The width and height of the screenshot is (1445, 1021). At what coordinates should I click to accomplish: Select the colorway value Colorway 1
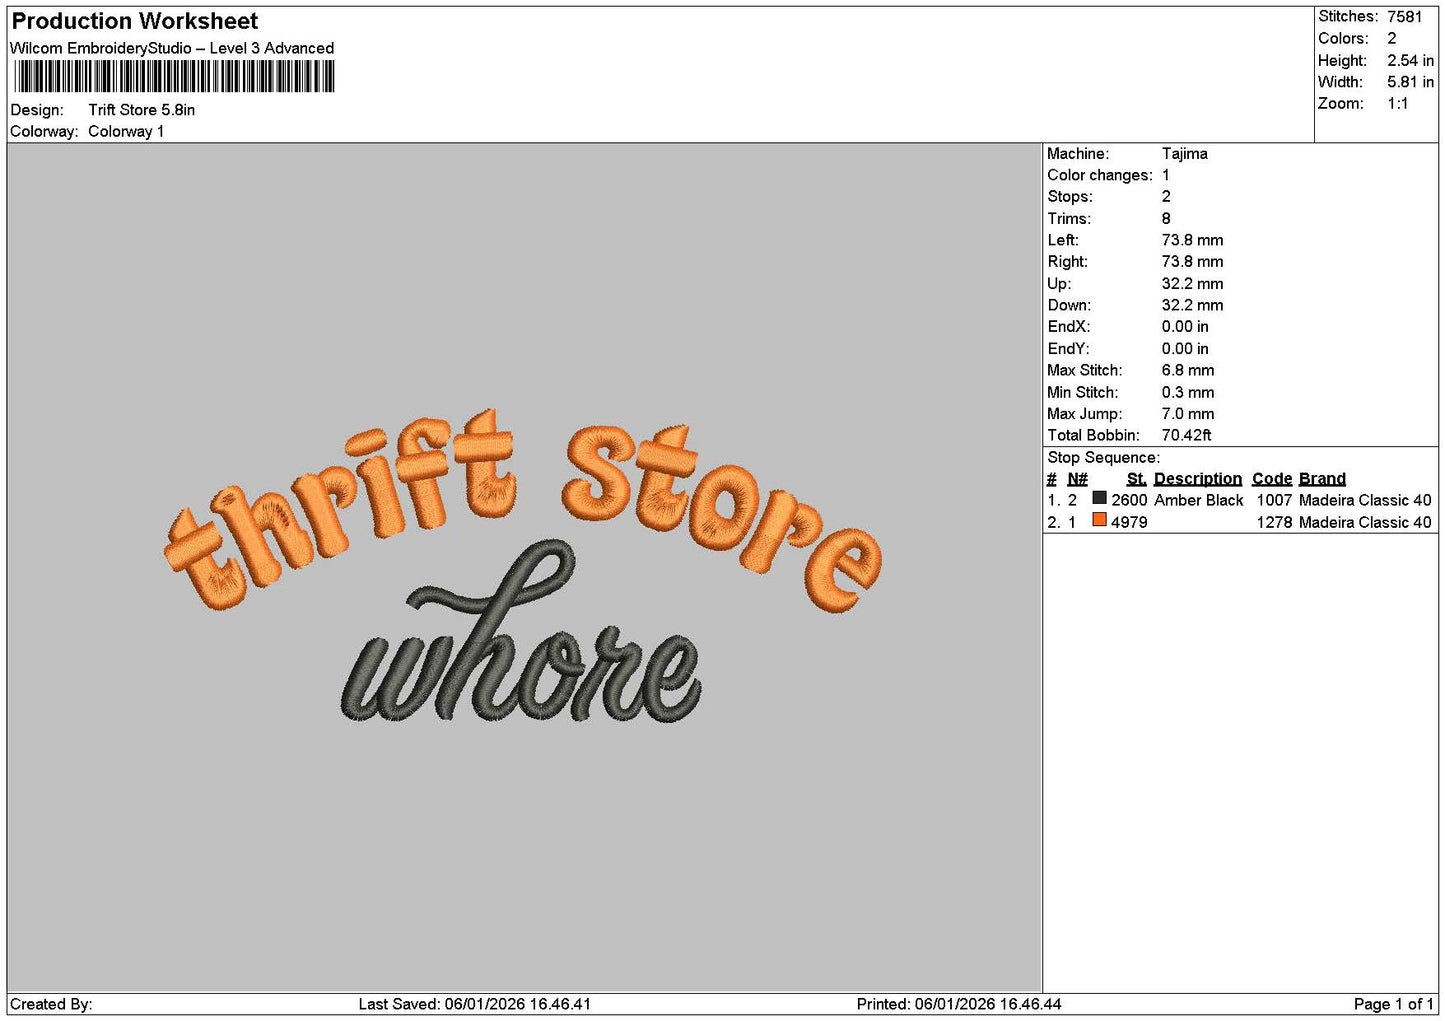[x=126, y=131]
